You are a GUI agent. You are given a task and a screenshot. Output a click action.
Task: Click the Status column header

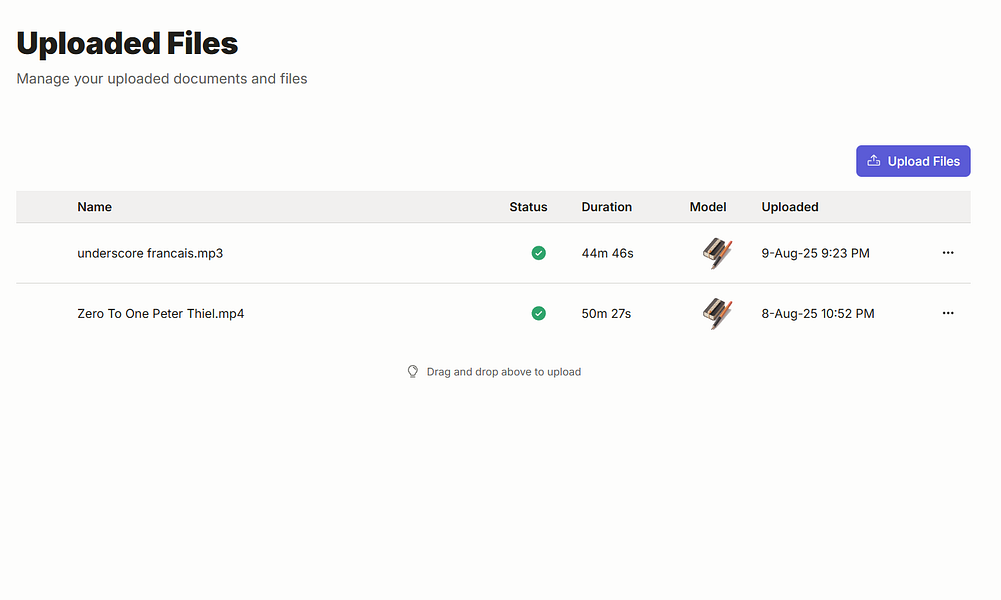[528, 207]
